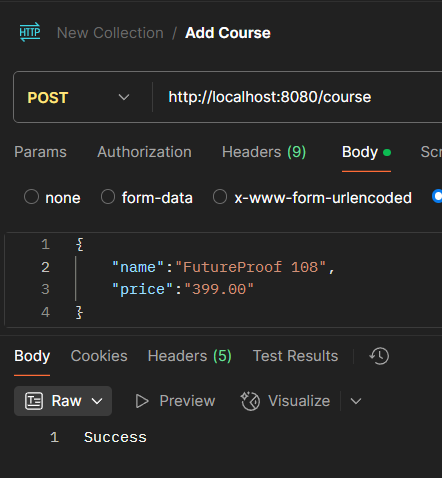The image size is (442, 478).
Task: Open response Cookies tab
Action: 99,356
